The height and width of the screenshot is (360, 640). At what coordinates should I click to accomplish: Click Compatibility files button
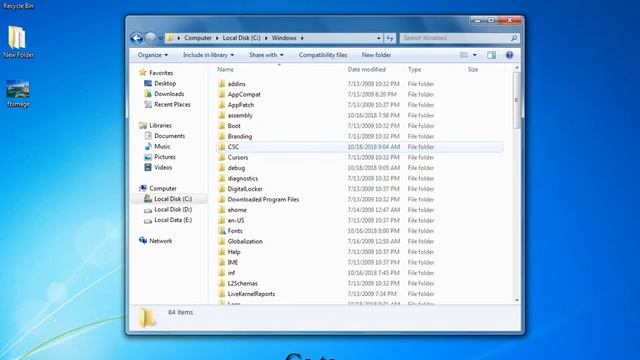[322, 55]
